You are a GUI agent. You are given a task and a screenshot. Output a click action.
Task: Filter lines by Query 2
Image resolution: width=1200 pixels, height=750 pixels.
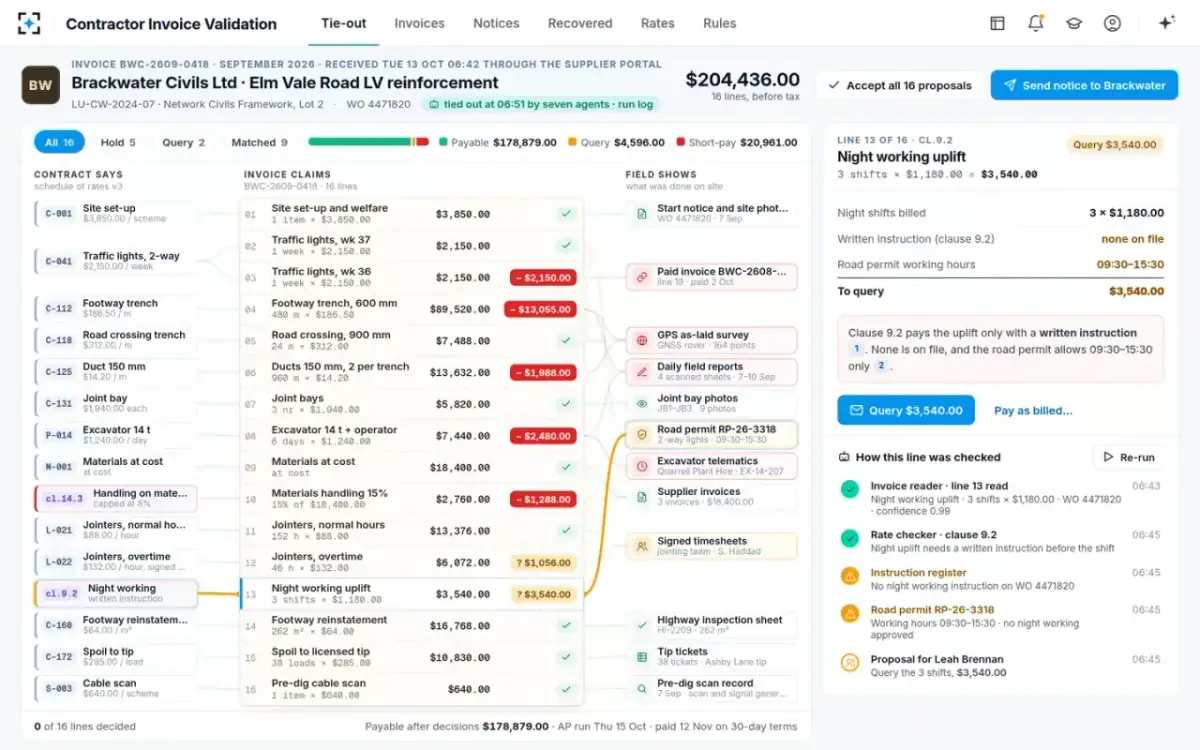(183, 142)
